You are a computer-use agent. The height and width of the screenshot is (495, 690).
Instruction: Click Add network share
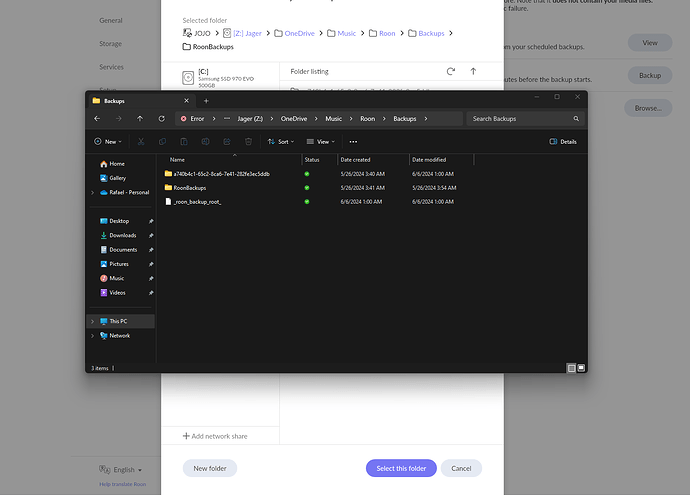pyautogui.click(x=215, y=436)
